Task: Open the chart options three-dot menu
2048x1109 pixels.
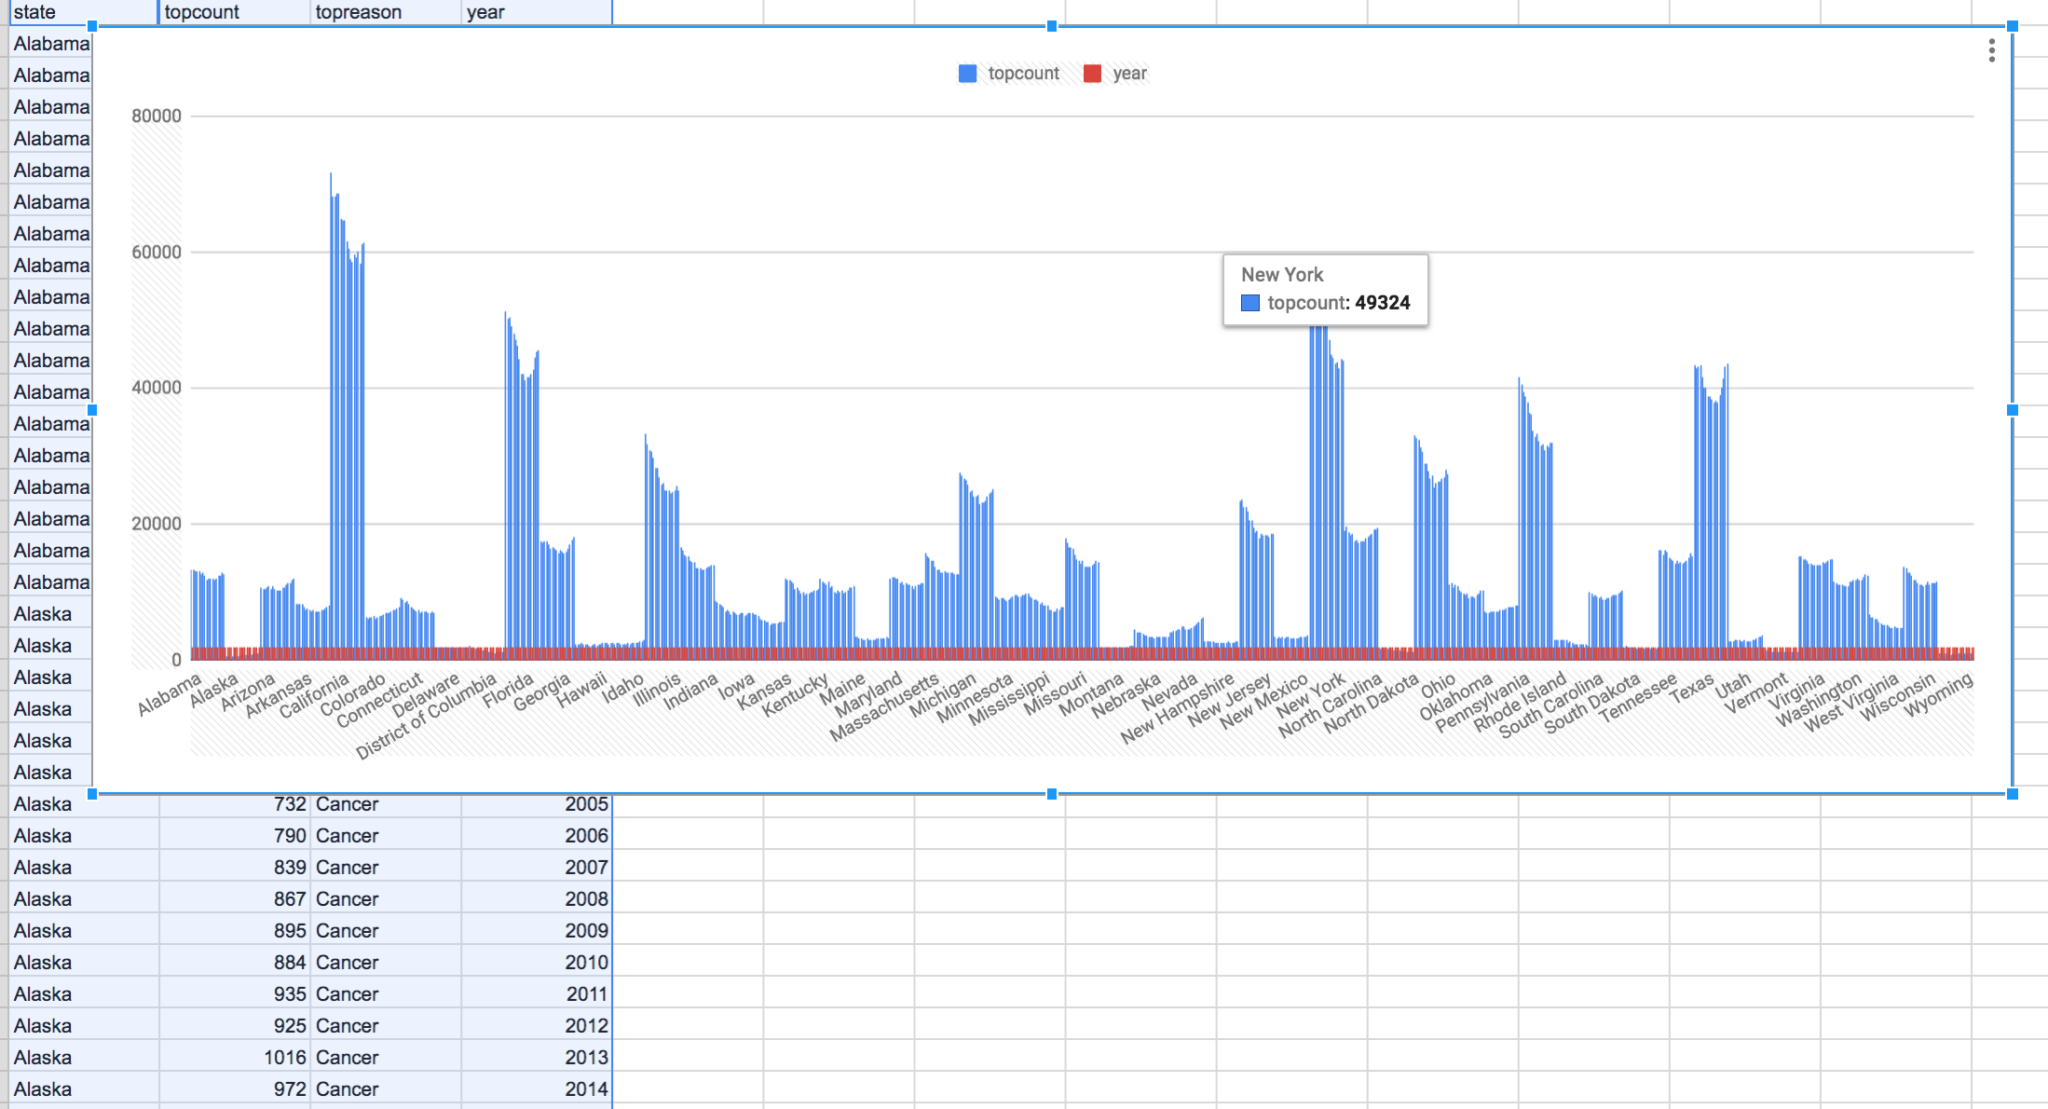Action: click(x=1990, y=52)
